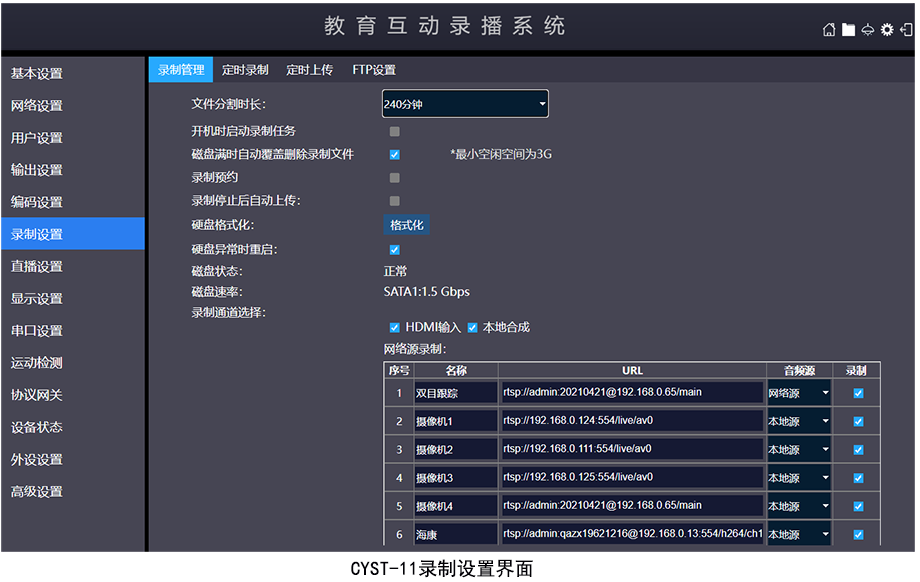Click the name field containing 海康
This screenshot has height=582, width=920.
click(455, 535)
